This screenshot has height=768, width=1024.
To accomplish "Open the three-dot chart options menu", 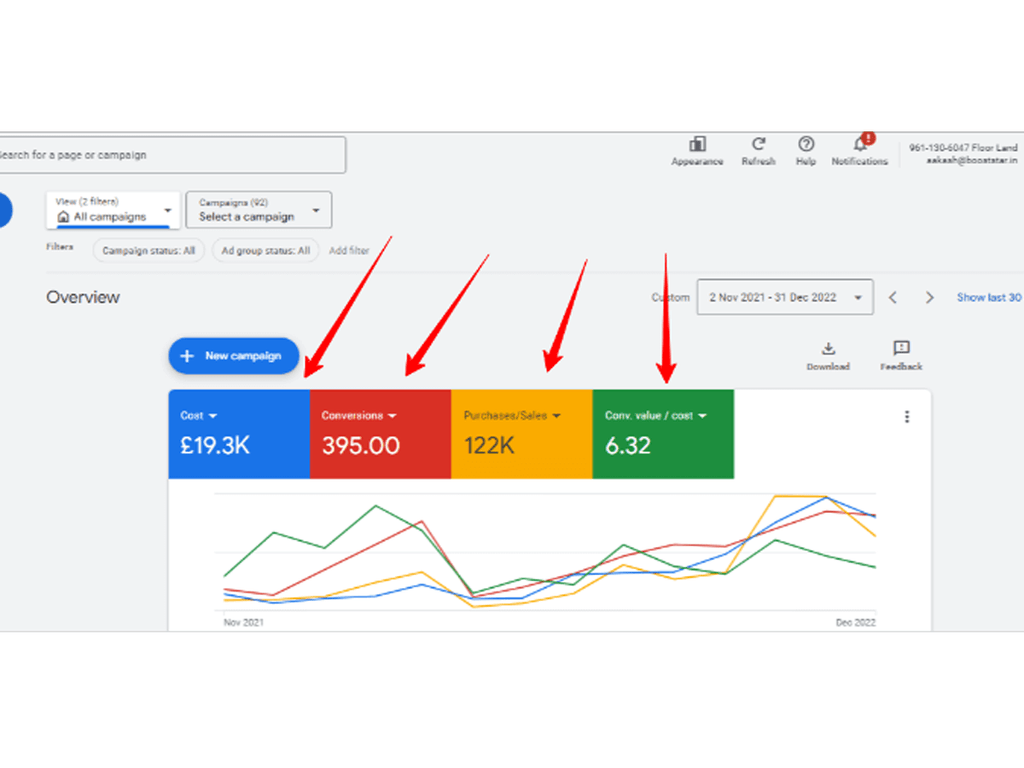I will (x=907, y=417).
